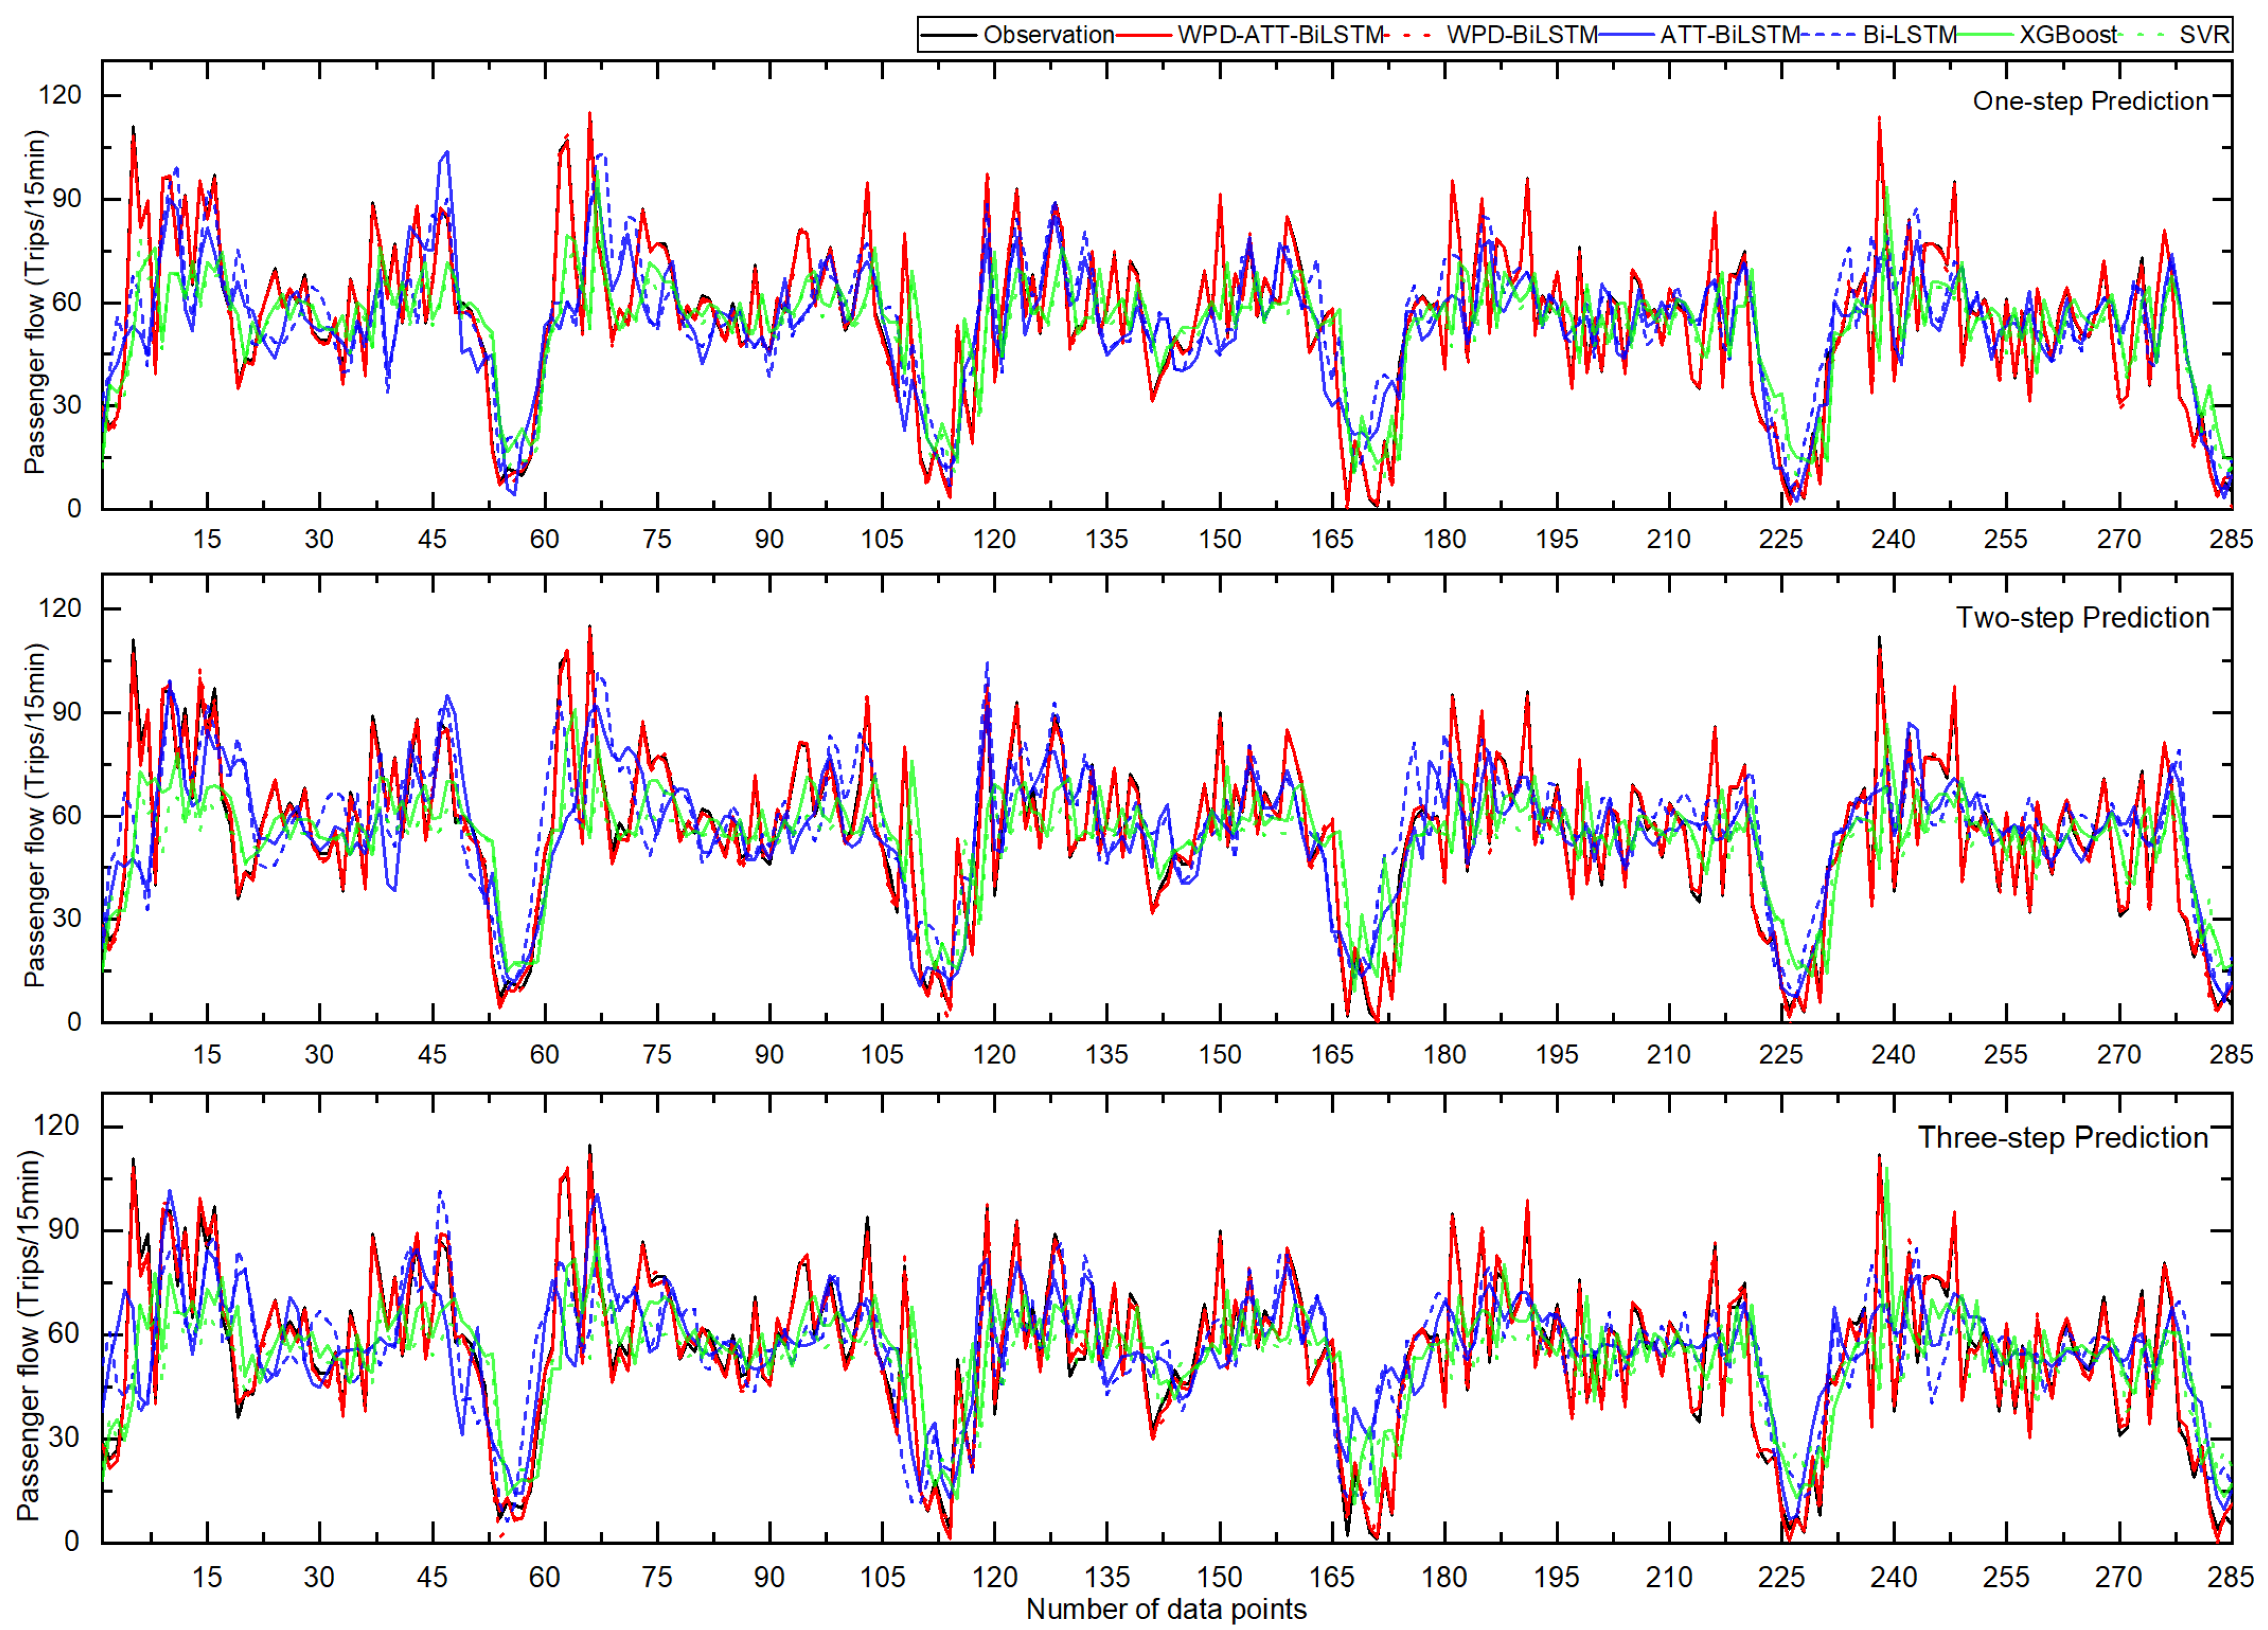This screenshot has width=2268, height=1630.
Task: Click y-axis tick 90 in Three-step Prediction panel
Action: pyautogui.click(x=64, y=1229)
